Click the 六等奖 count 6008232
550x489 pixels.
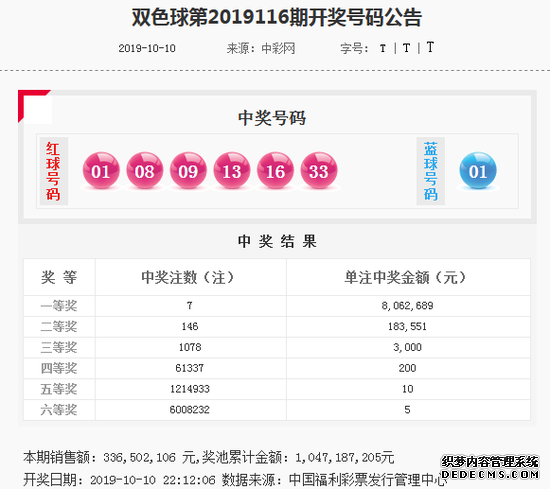coord(189,410)
